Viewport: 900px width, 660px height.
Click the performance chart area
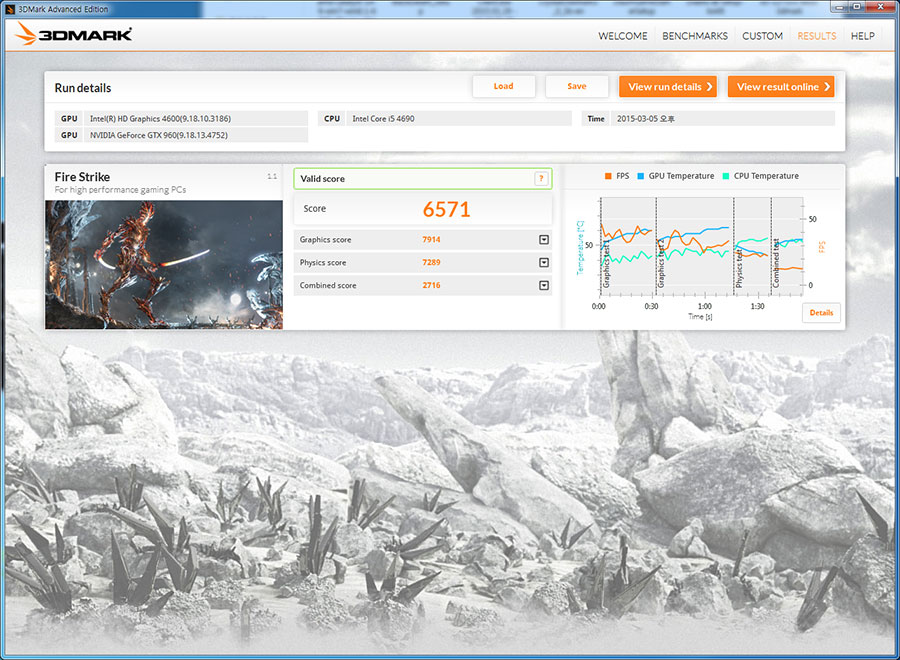click(701, 247)
